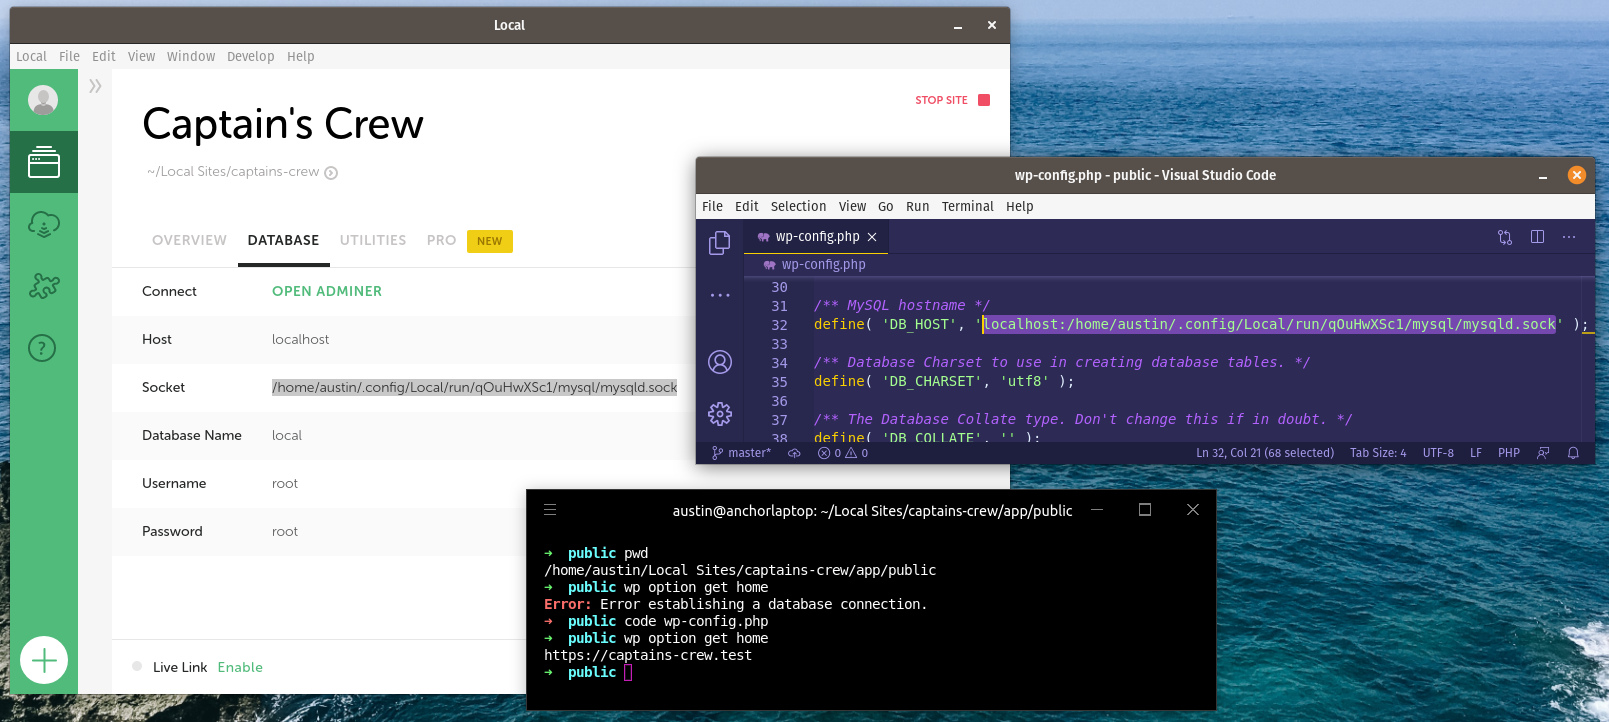
Task: Click the Password value root
Action: (x=285, y=531)
